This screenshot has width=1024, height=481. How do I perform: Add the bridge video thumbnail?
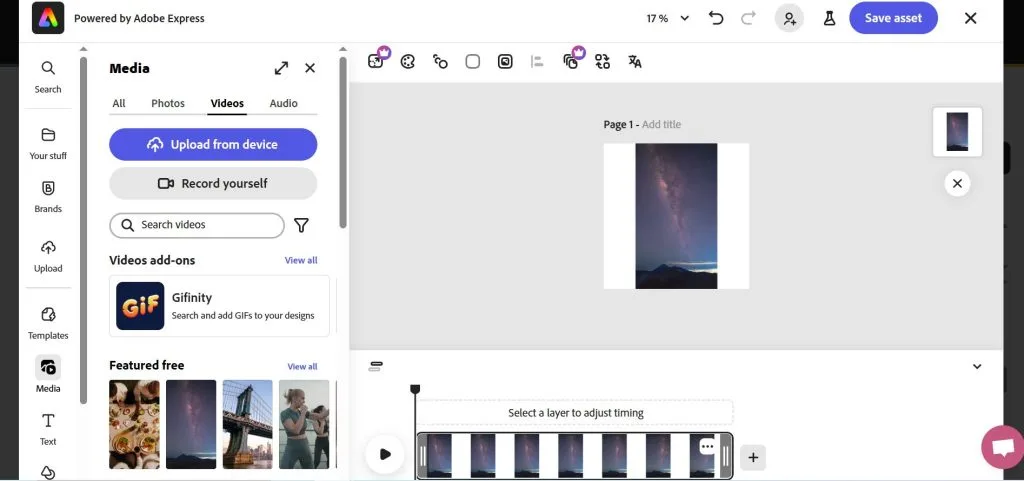pyautogui.click(x=248, y=424)
